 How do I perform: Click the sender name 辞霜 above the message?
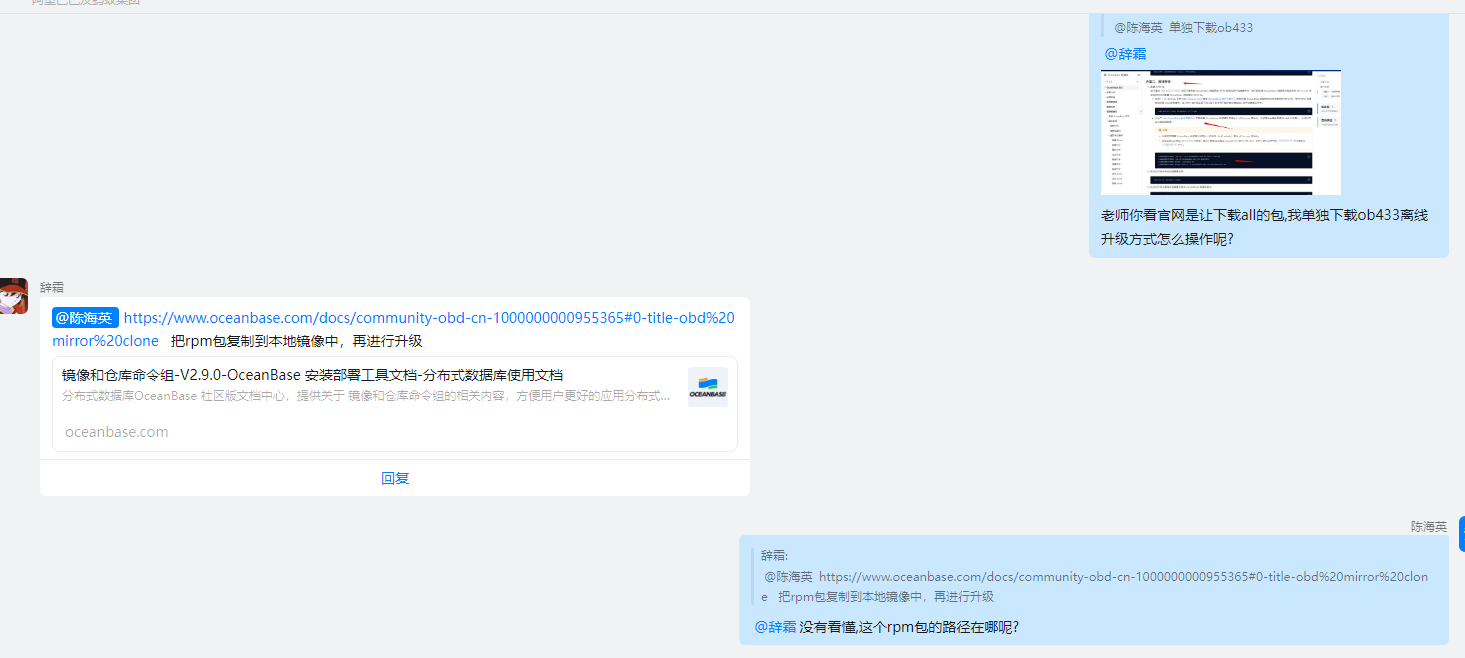(x=52, y=287)
